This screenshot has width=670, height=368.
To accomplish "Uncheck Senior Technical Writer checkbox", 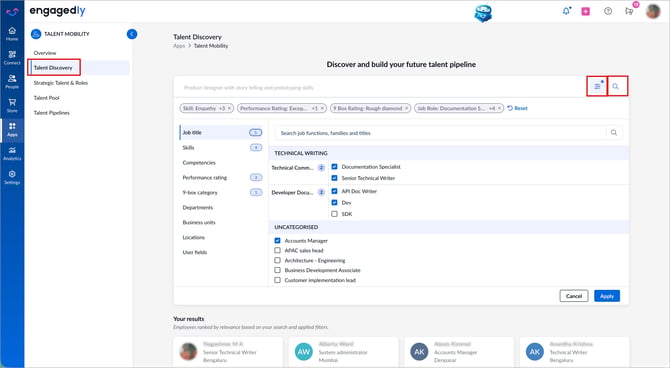I will [335, 178].
